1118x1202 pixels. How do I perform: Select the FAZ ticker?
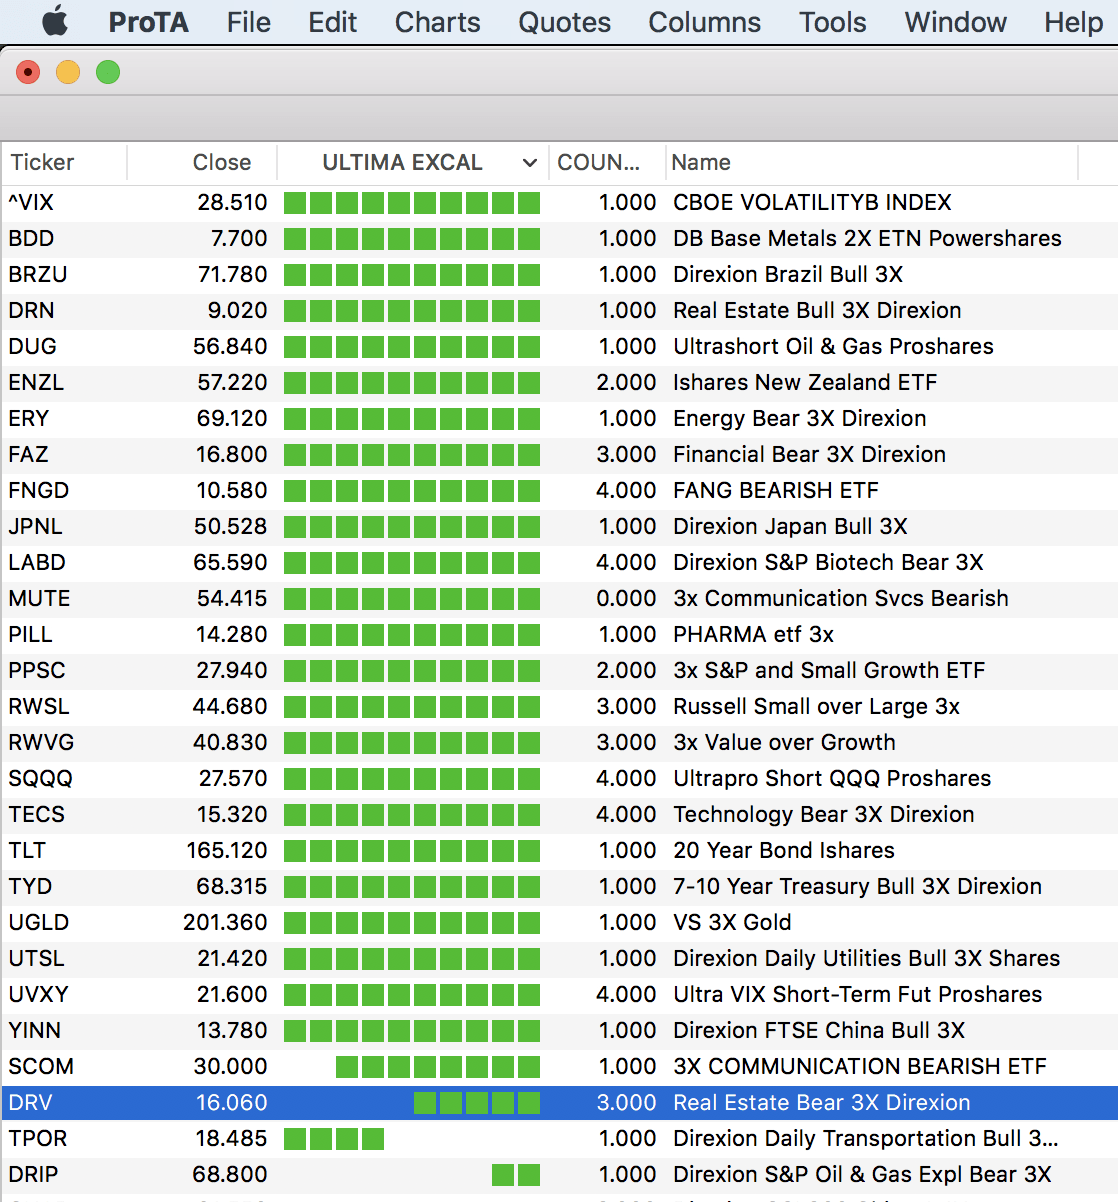28,454
